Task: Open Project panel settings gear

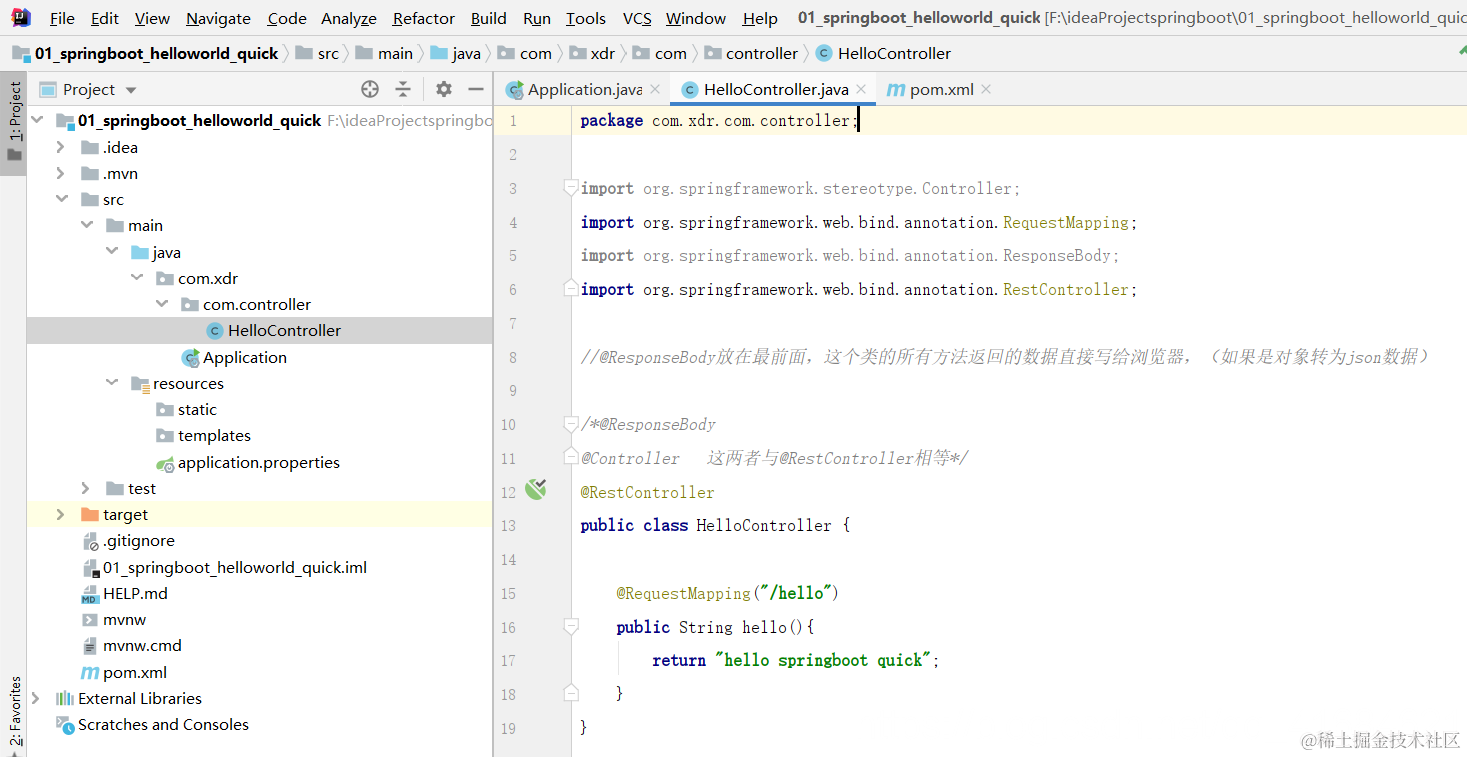Action: point(444,89)
